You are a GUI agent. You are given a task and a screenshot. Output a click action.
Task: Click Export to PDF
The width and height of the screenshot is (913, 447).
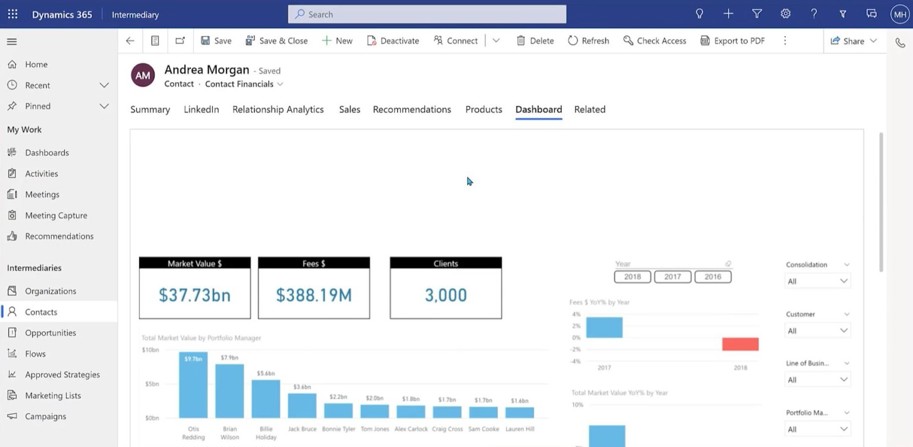click(732, 41)
